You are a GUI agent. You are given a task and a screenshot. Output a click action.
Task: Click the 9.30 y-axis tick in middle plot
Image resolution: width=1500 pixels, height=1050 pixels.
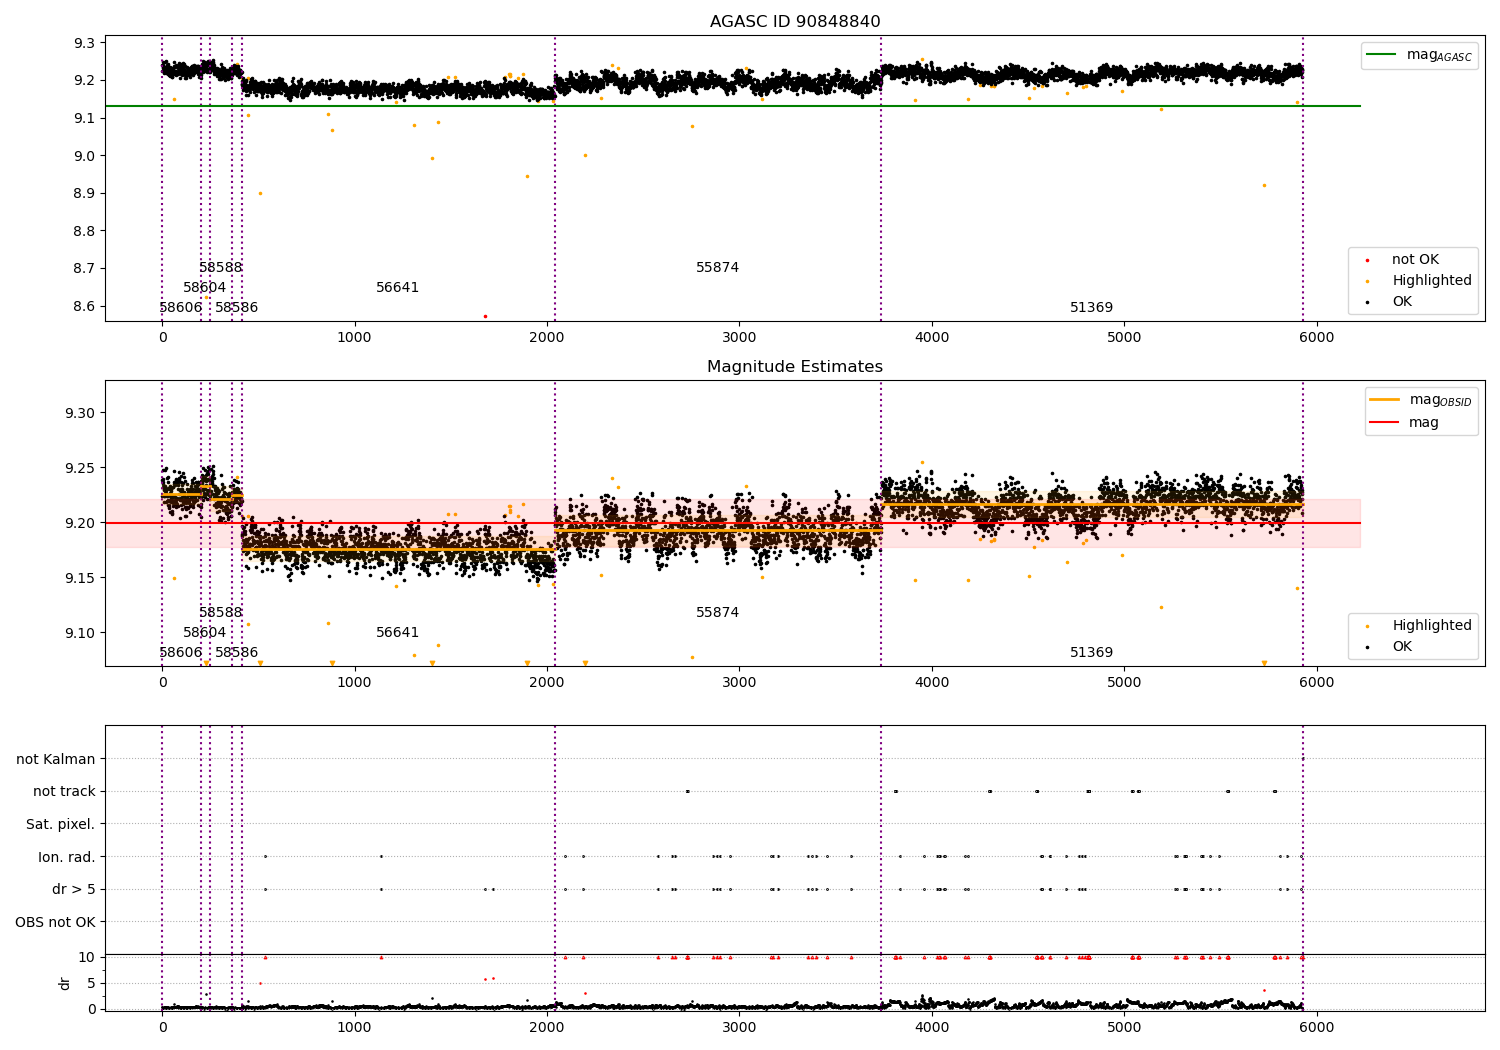tap(80, 413)
